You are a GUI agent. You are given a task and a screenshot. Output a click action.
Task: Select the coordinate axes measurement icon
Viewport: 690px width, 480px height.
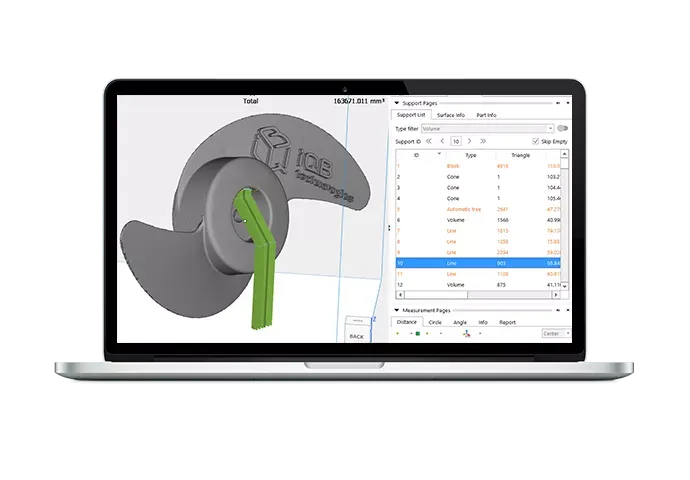click(466, 334)
